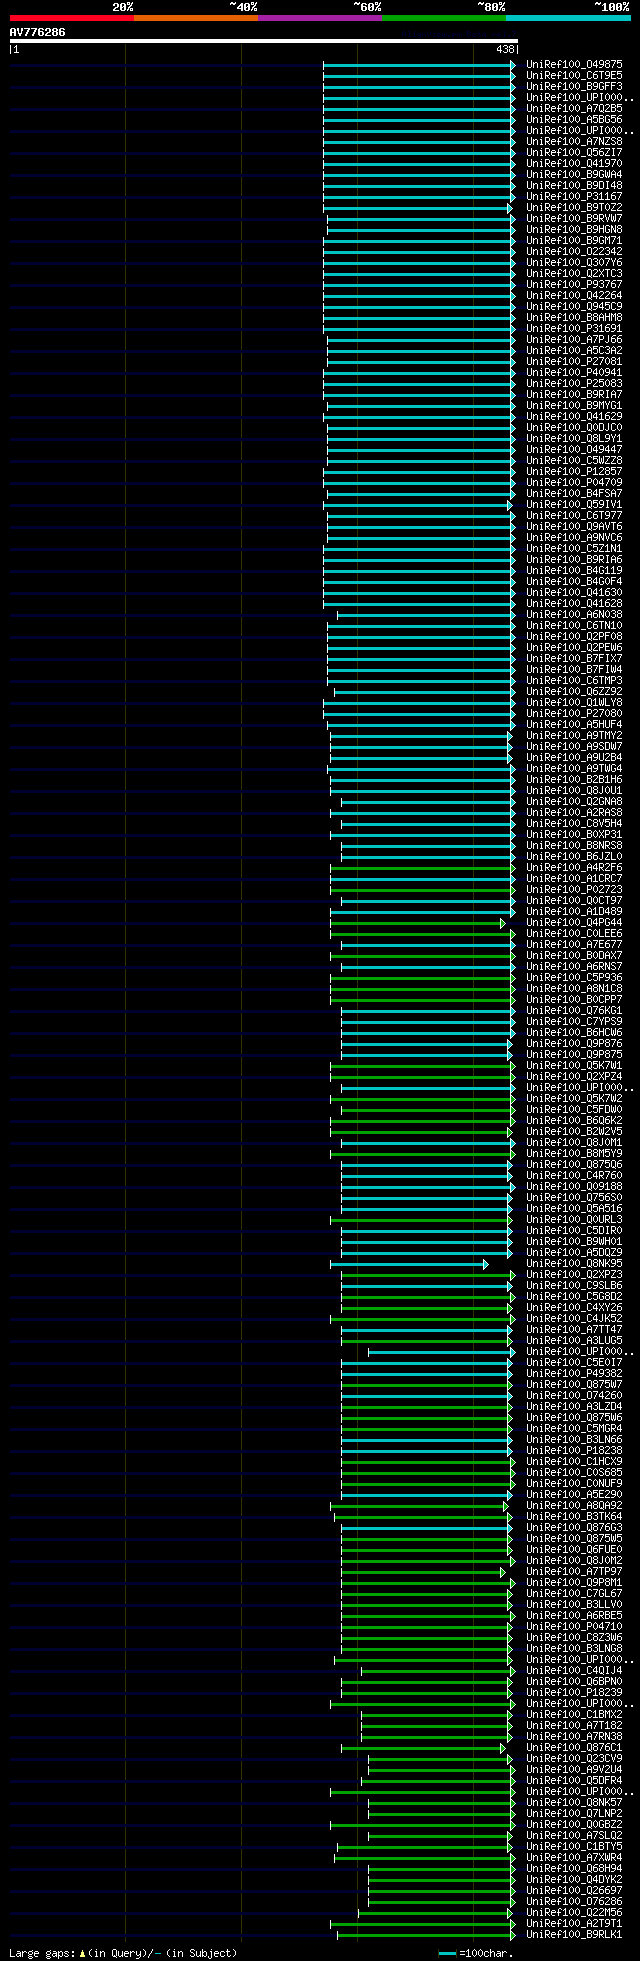This screenshot has width=640, height=1961.
Task: Click the green bar for UniRef100_A4R2F6
Action: (x=423, y=868)
